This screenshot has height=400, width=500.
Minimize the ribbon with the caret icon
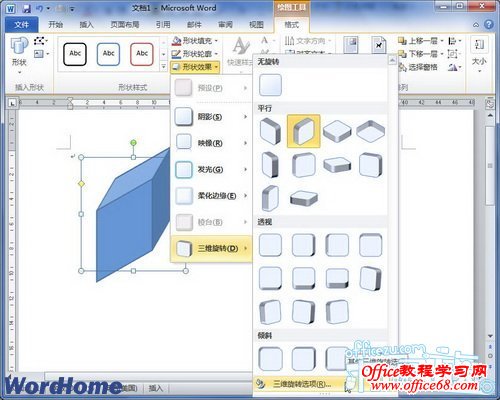tap(476, 25)
